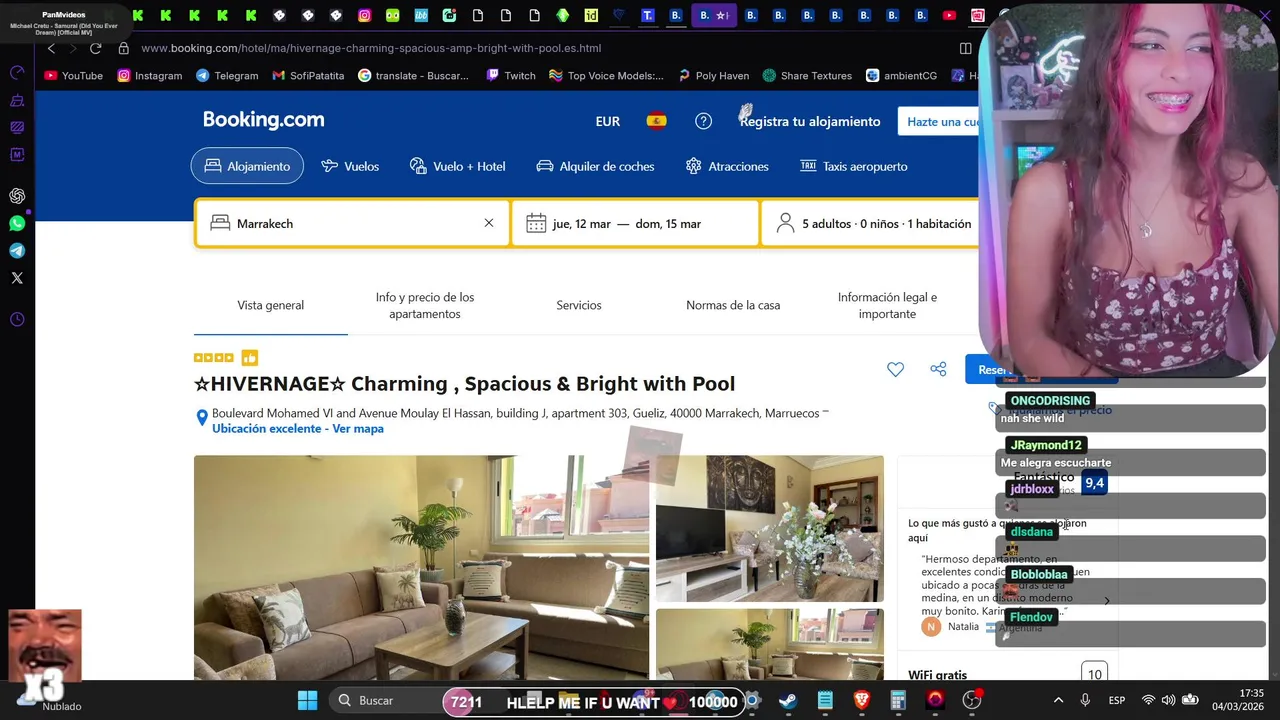Open Poly Haven bookmark

(713, 75)
